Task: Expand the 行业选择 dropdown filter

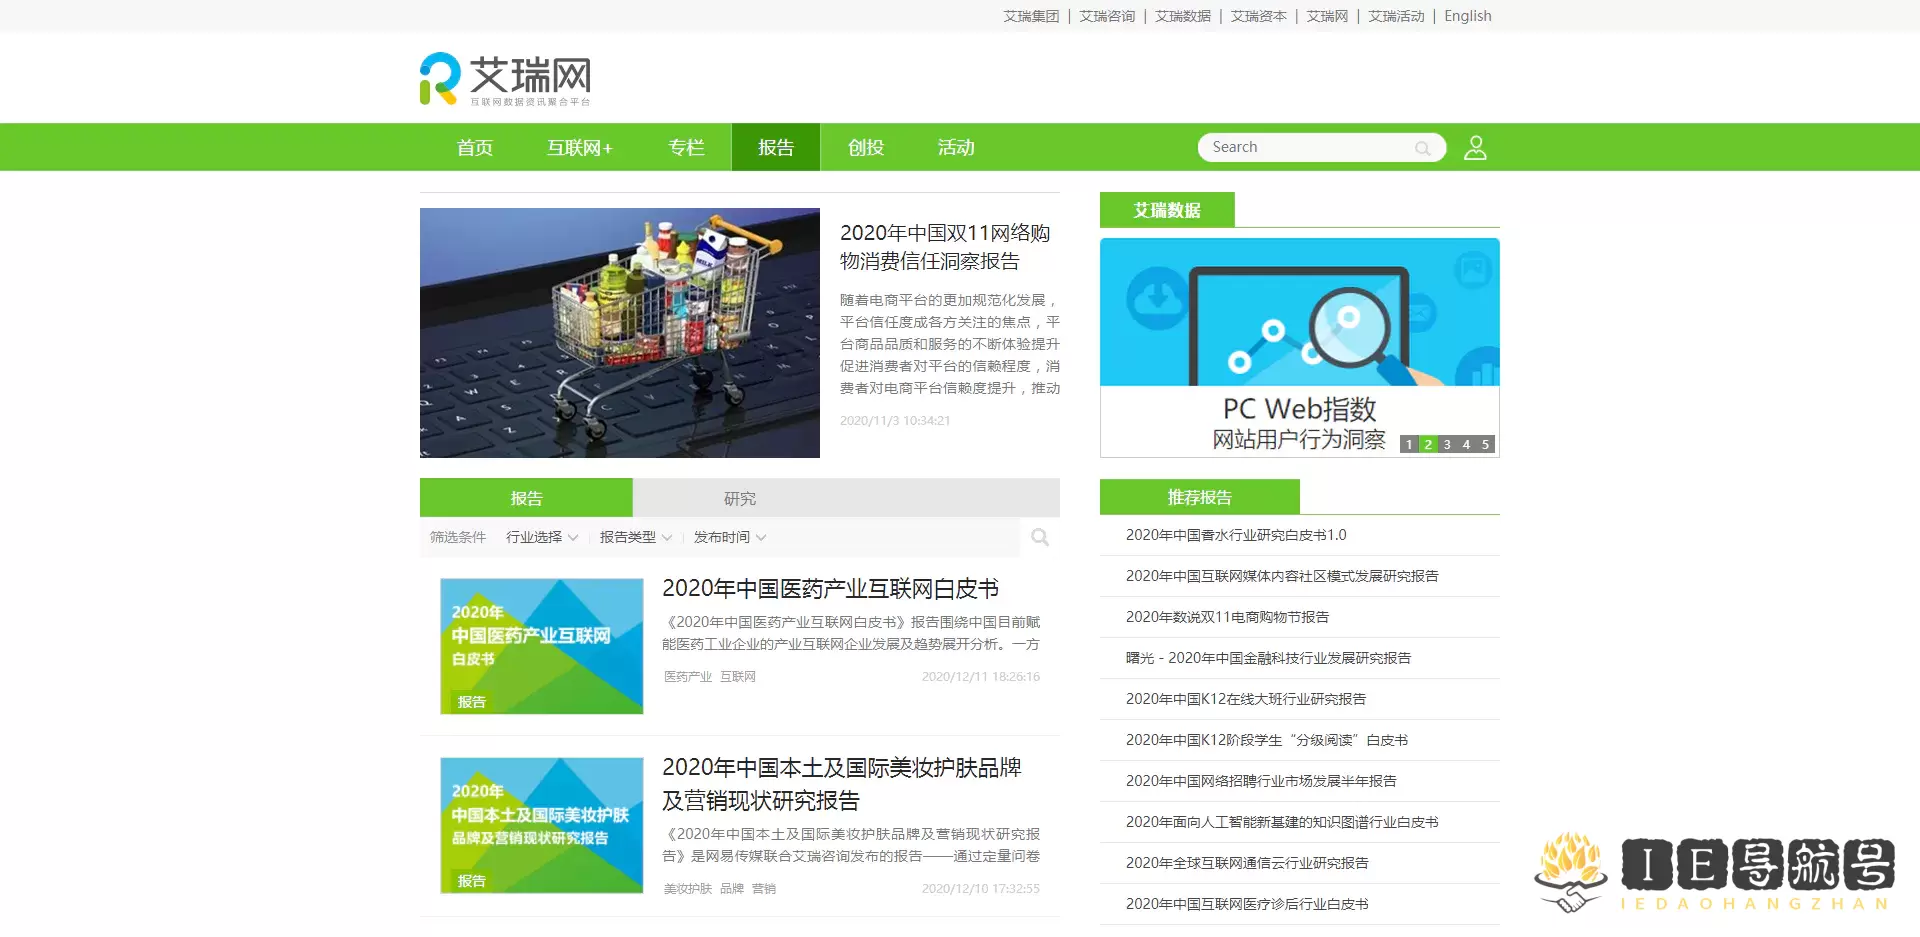Action: tap(541, 538)
